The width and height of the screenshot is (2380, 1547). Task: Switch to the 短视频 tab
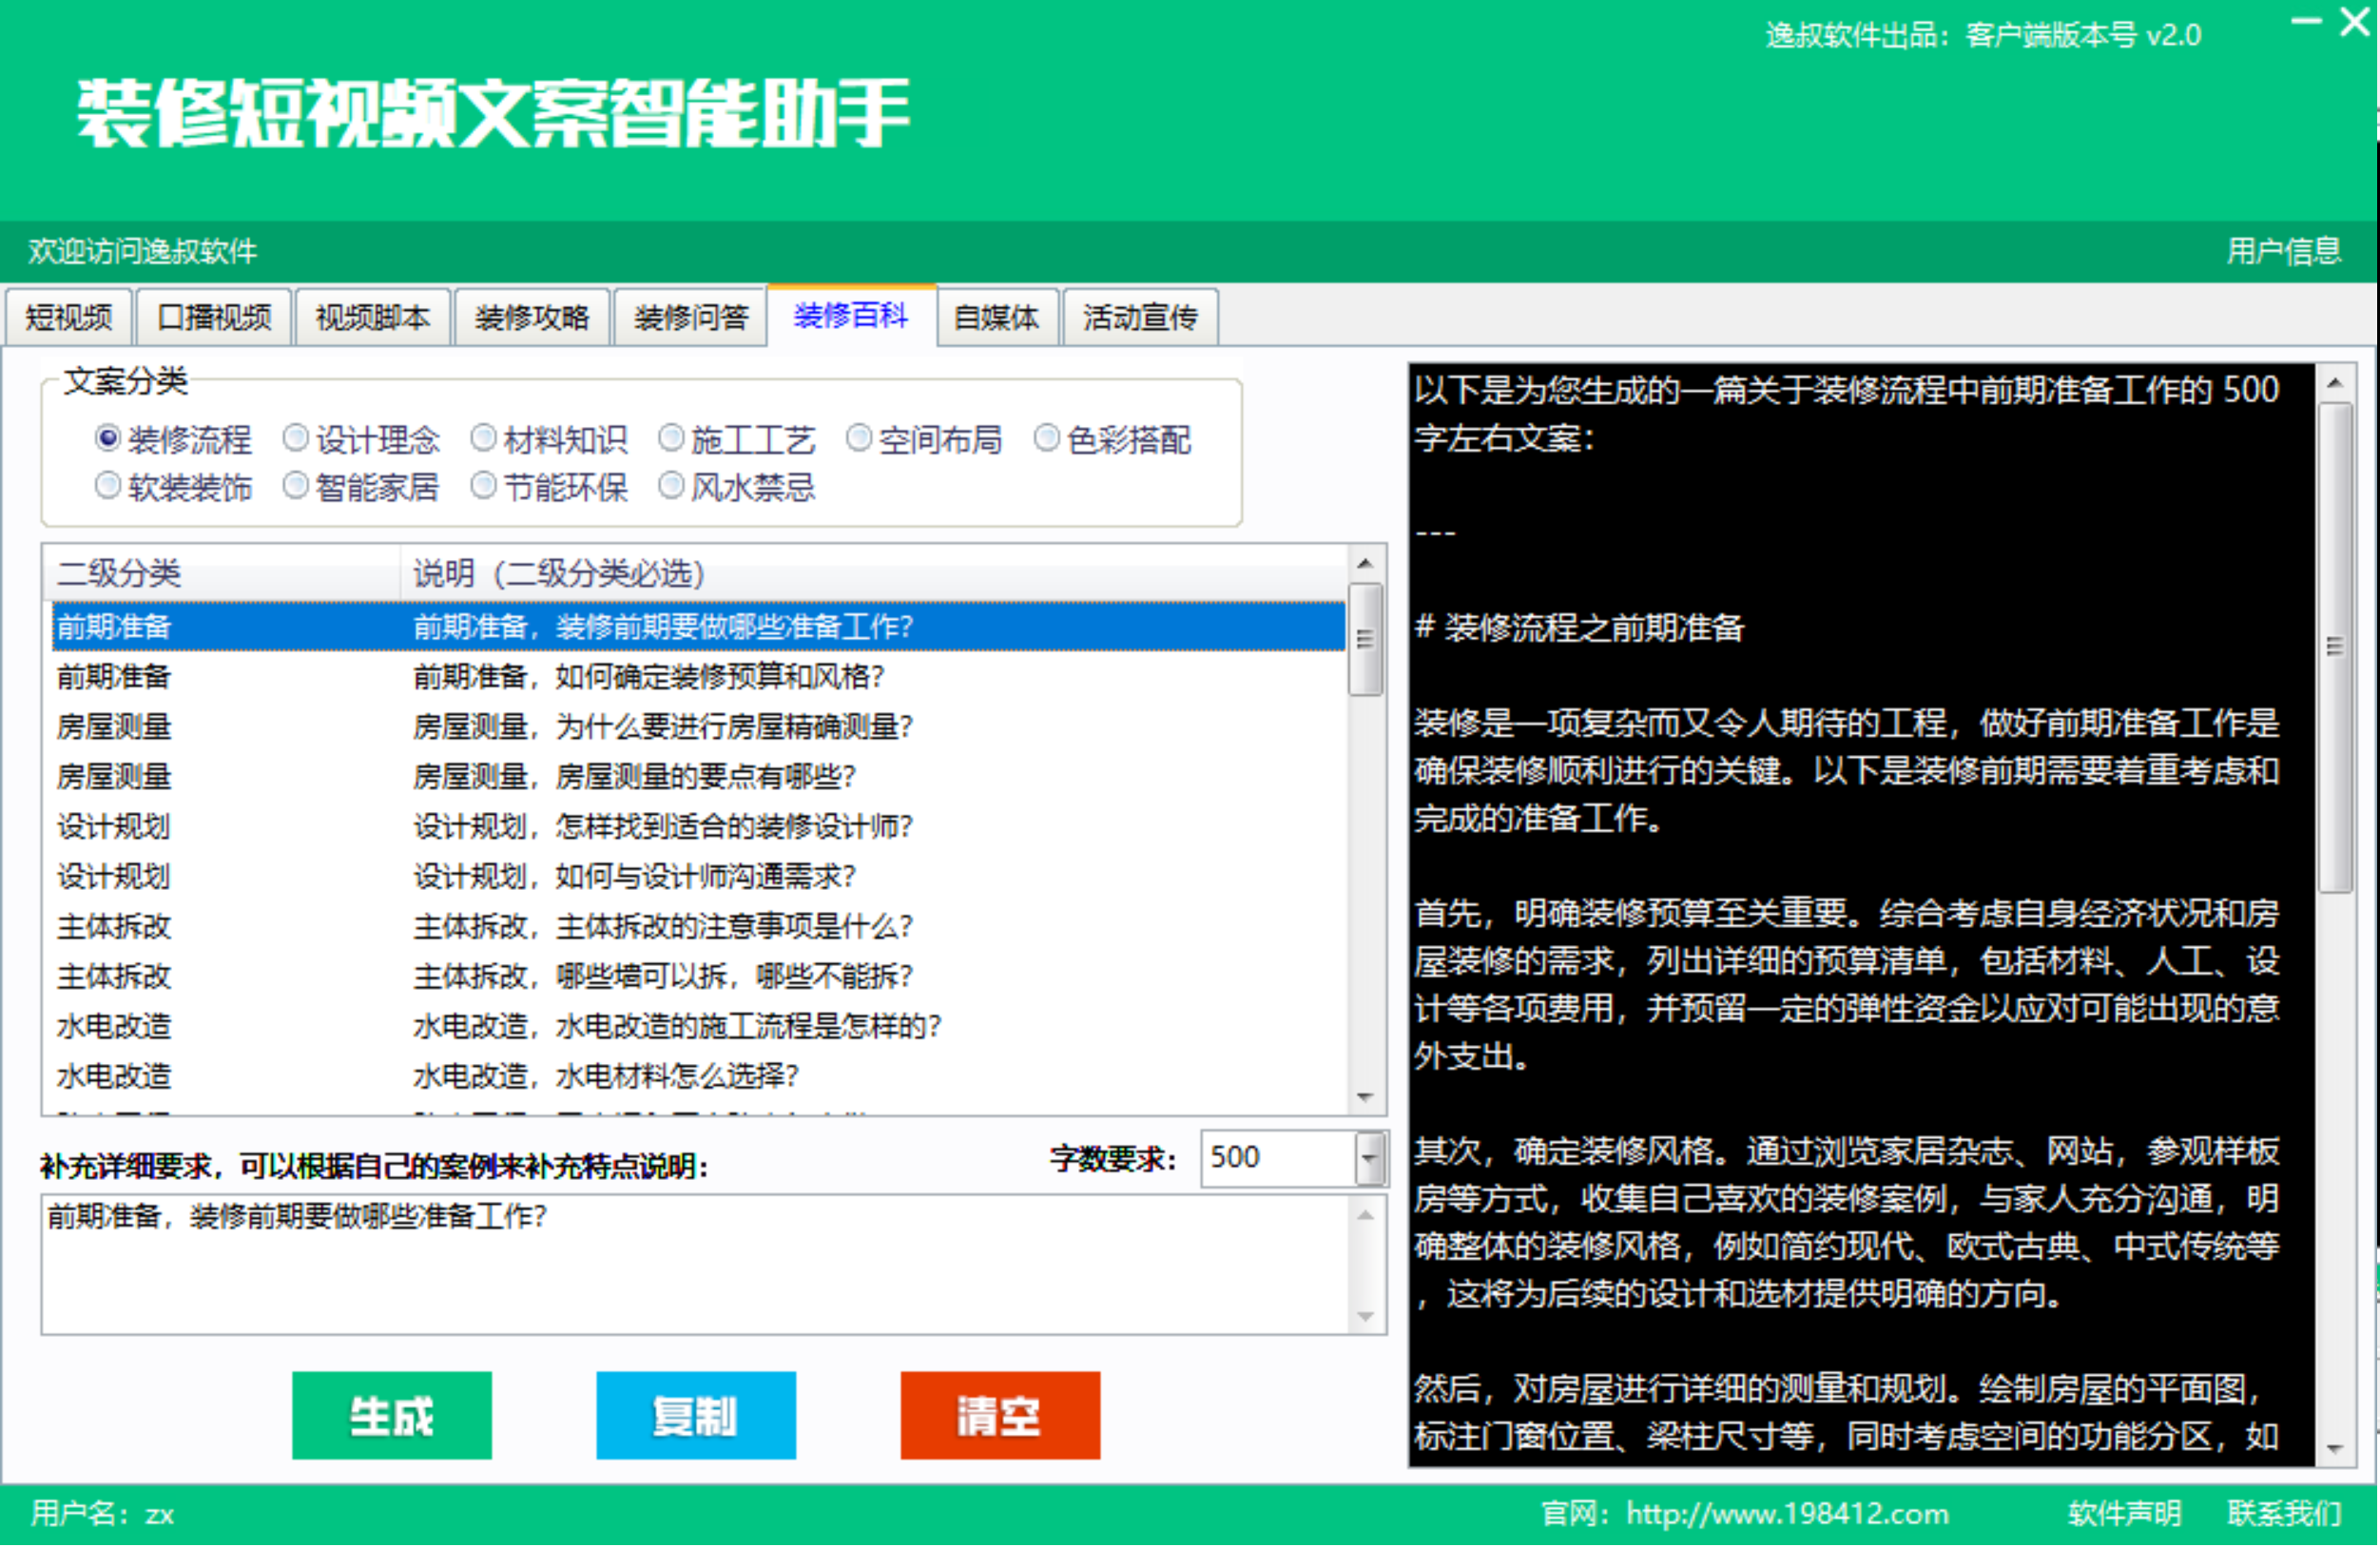tap(68, 318)
